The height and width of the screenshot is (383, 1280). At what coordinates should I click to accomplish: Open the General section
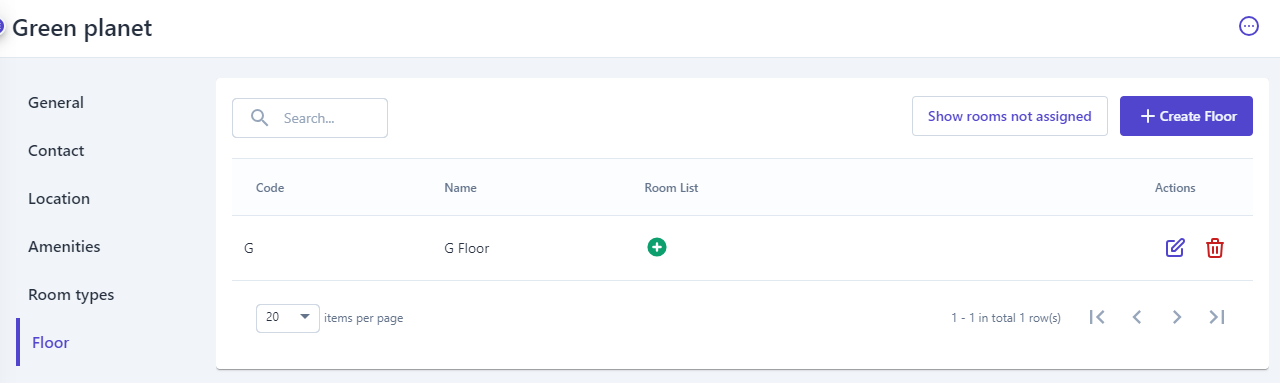click(x=56, y=103)
